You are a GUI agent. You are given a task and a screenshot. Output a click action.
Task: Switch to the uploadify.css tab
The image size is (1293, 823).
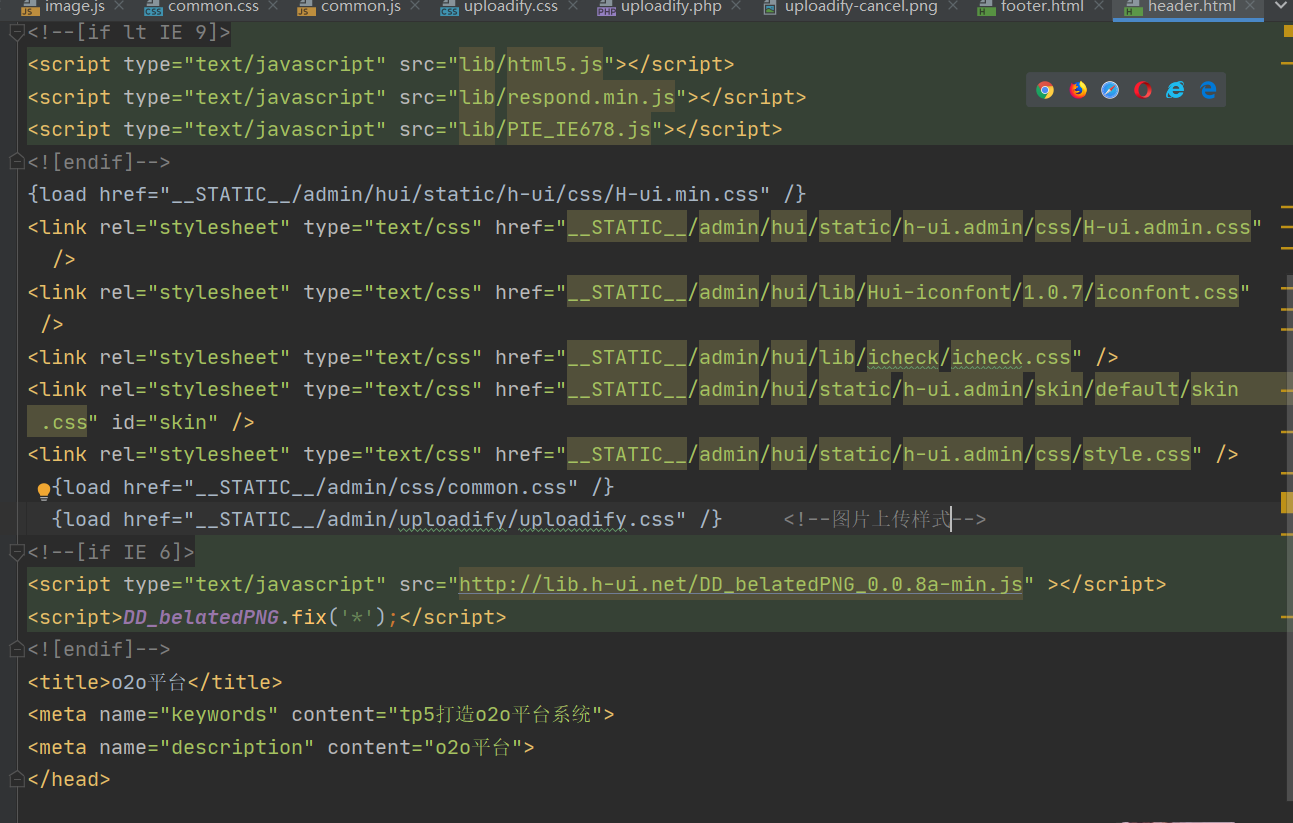(510, 7)
